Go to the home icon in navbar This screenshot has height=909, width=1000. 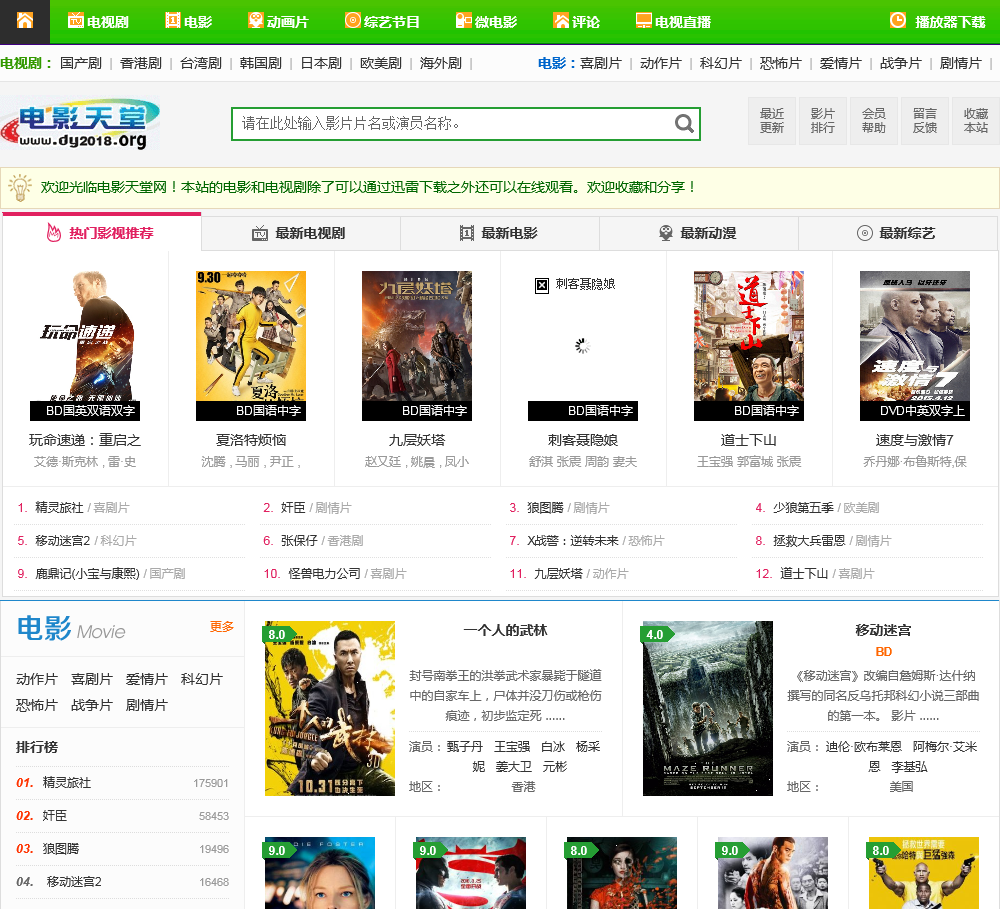[x=25, y=21]
